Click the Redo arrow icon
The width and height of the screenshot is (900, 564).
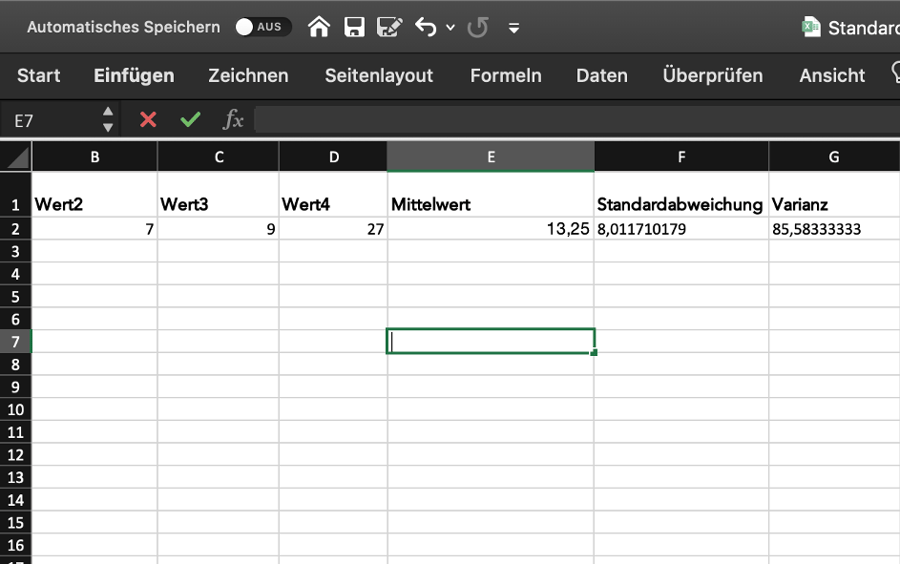[x=478, y=27]
